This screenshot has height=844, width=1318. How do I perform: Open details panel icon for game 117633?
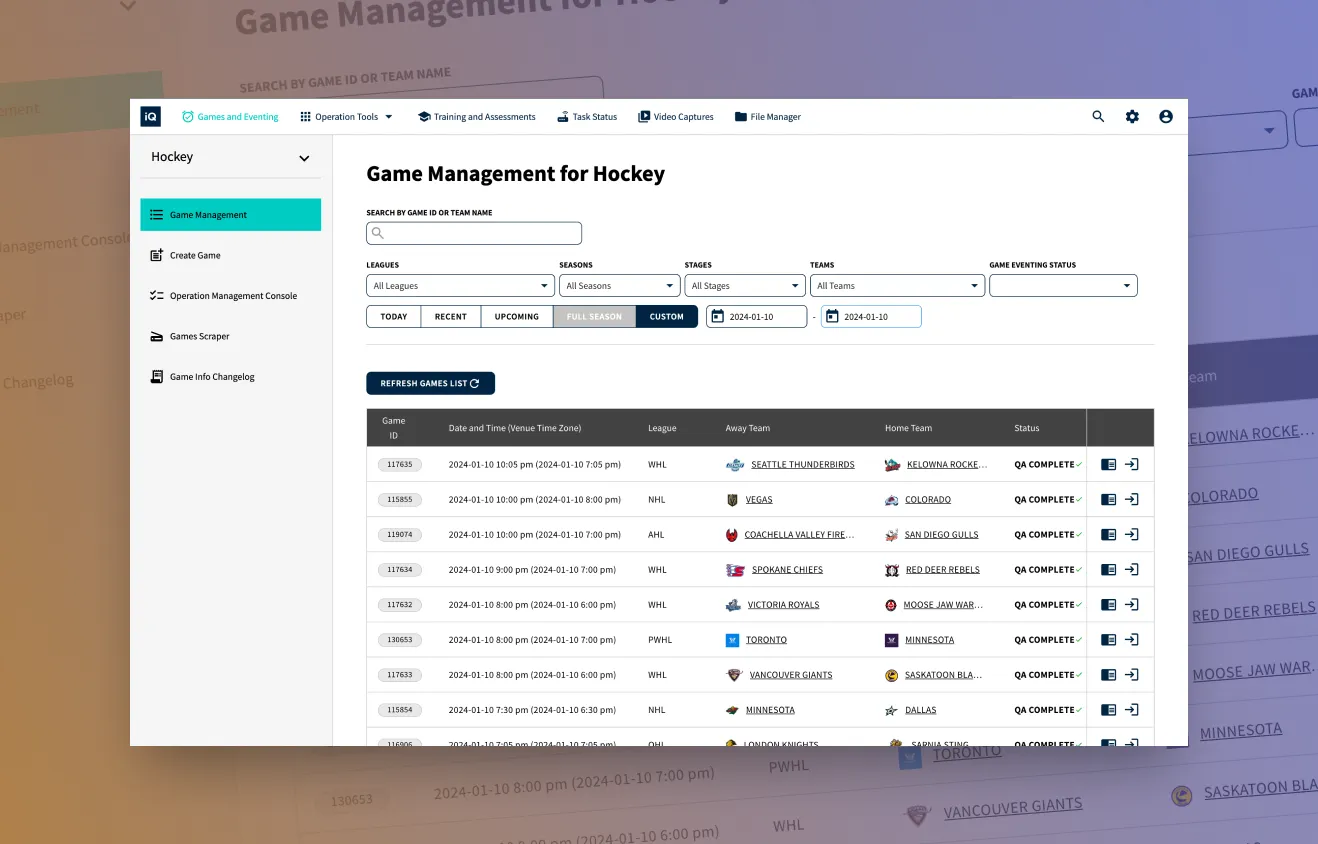[x=1108, y=674]
